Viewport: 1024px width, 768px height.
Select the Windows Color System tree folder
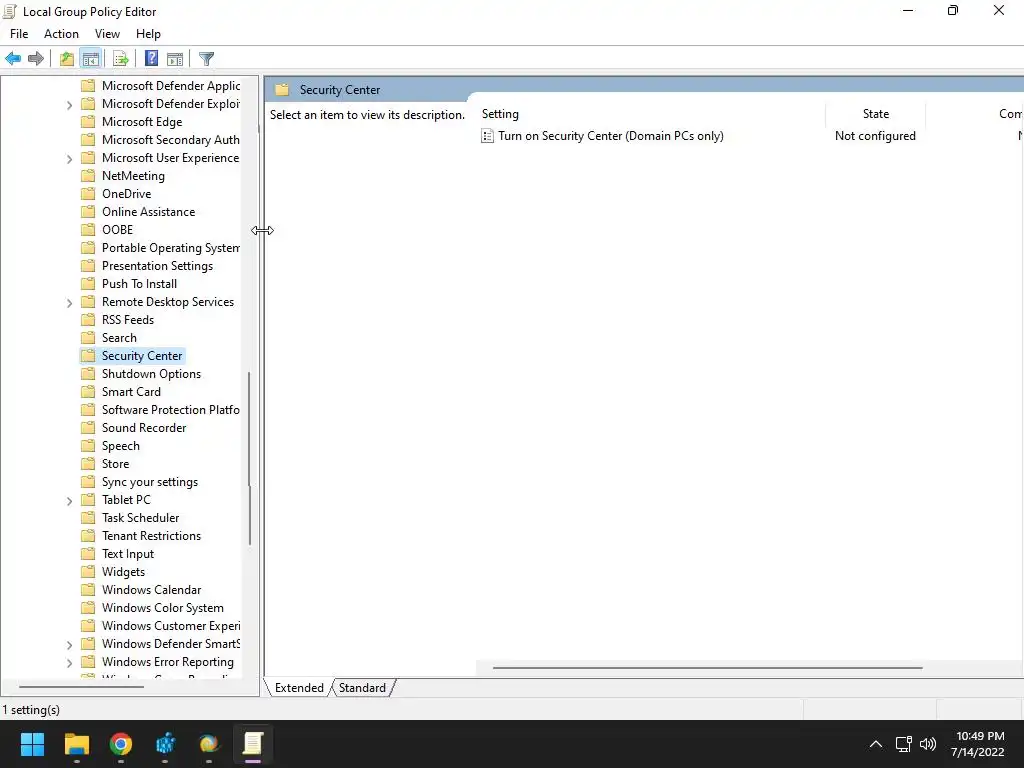pyautogui.click(x=163, y=608)
